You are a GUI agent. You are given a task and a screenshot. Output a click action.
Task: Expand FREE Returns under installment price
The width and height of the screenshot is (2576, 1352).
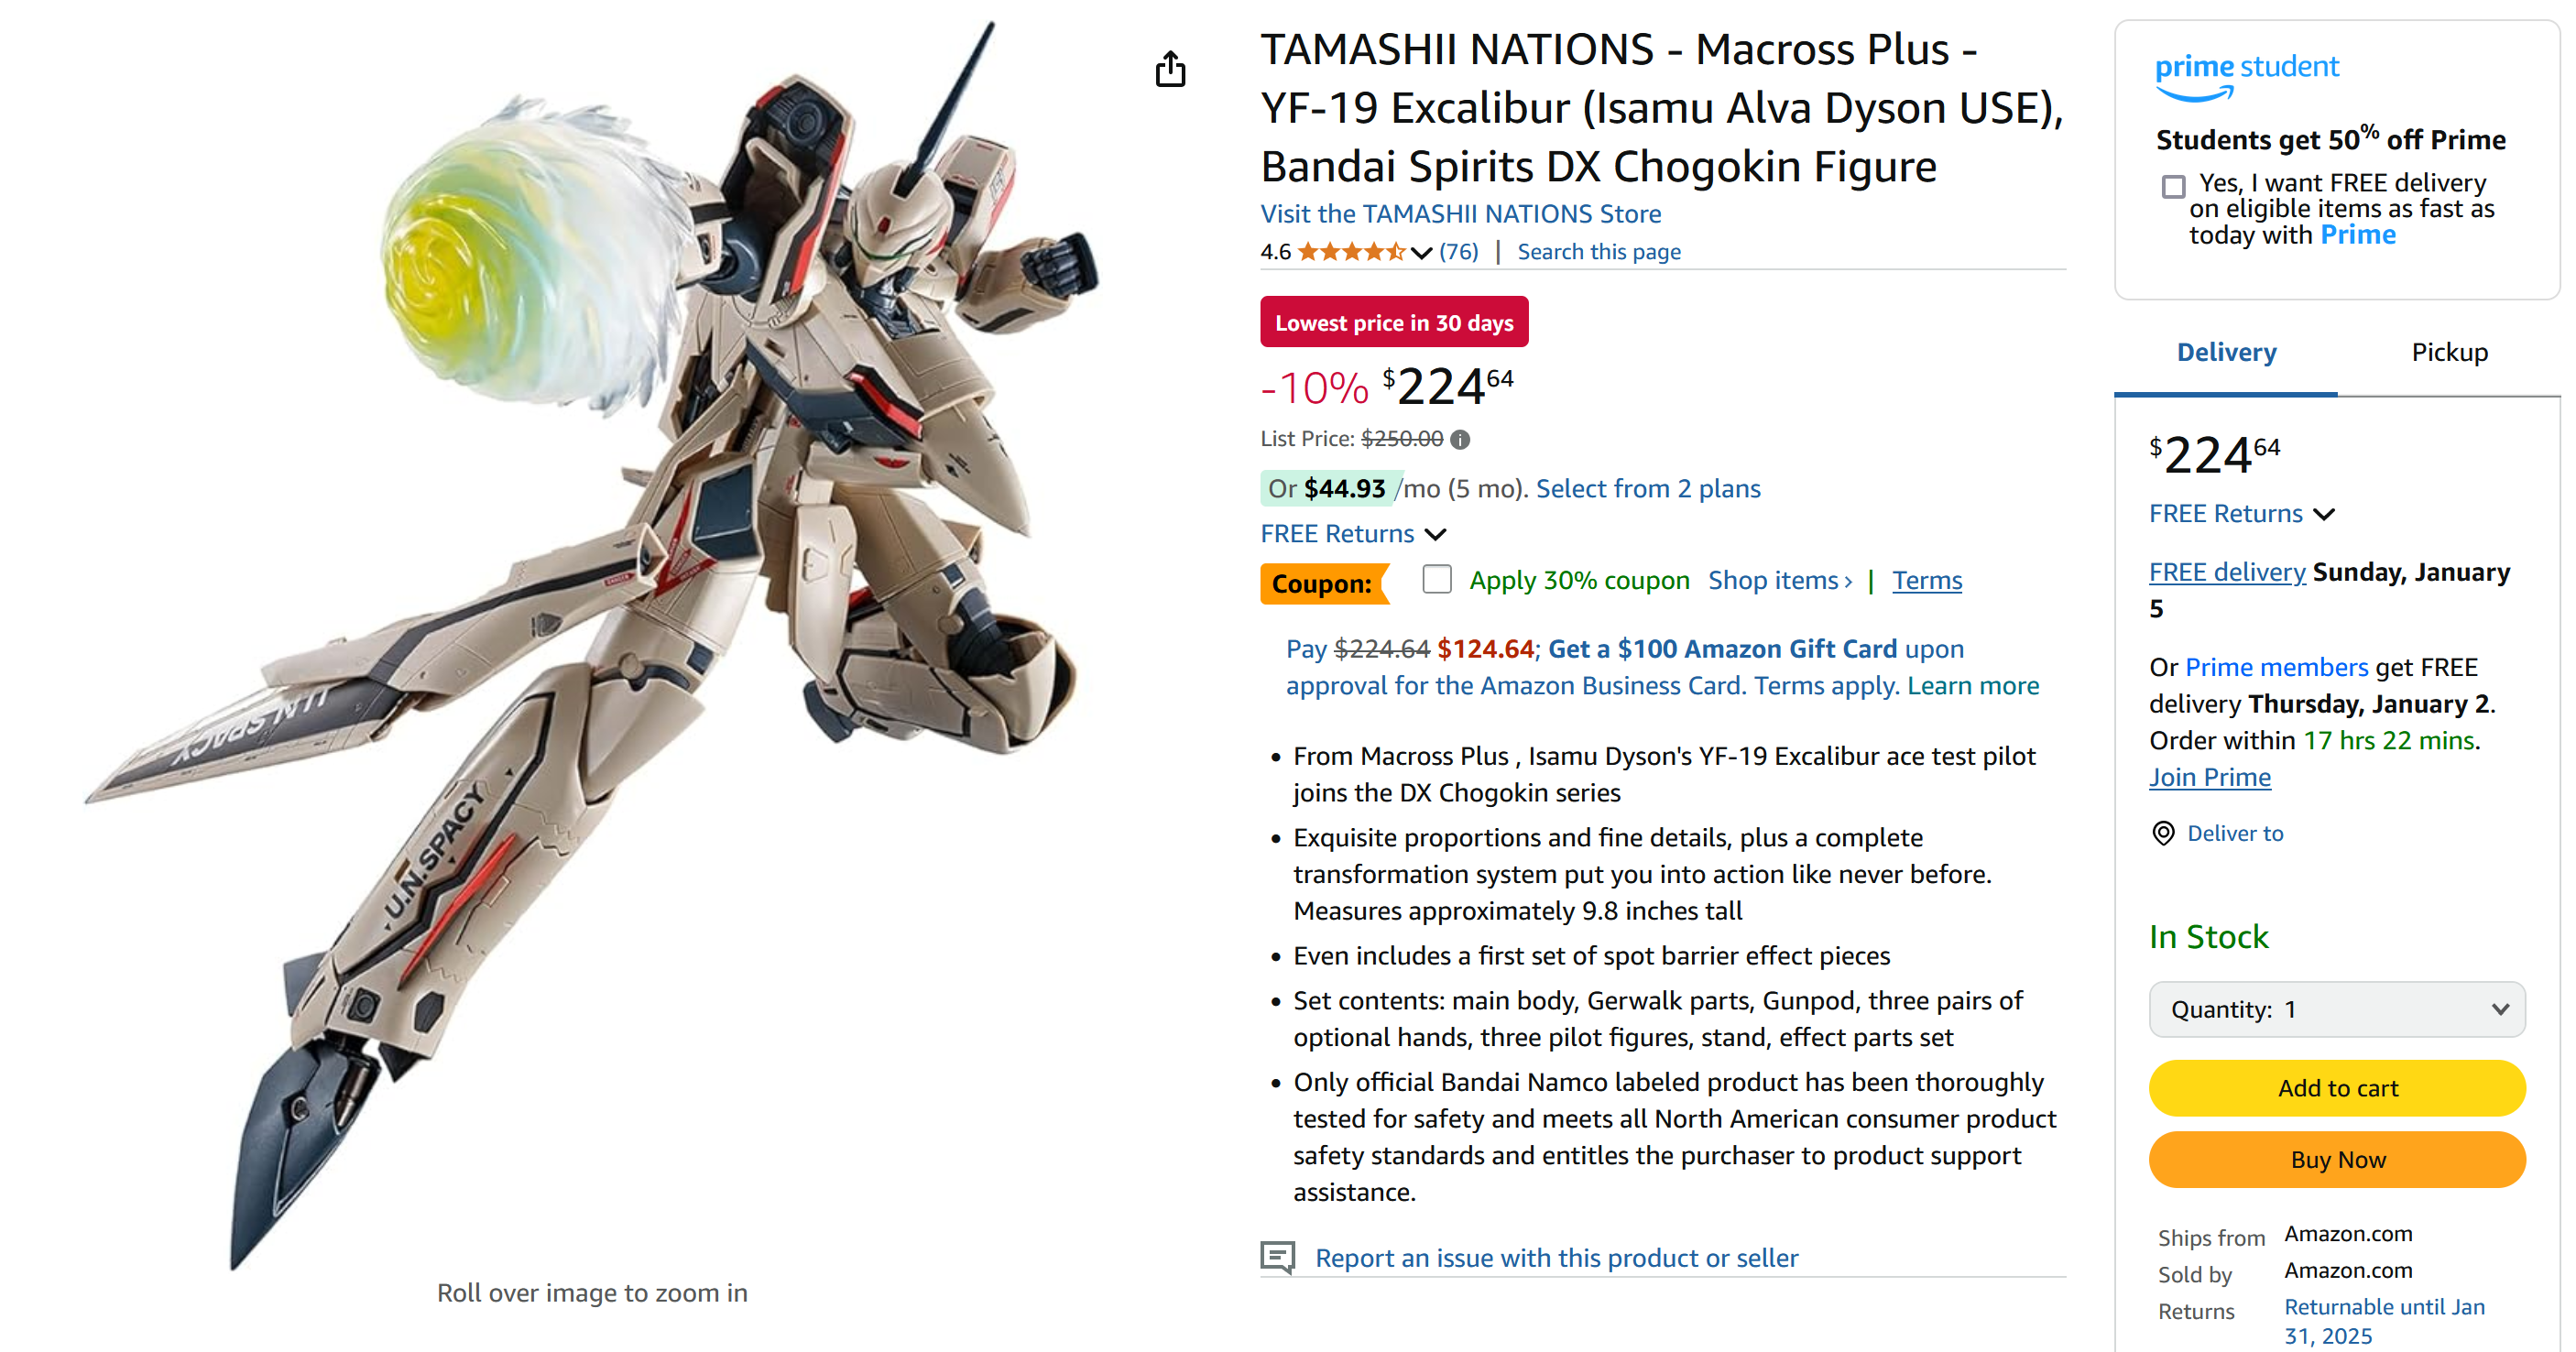[x=1353, y=533]
